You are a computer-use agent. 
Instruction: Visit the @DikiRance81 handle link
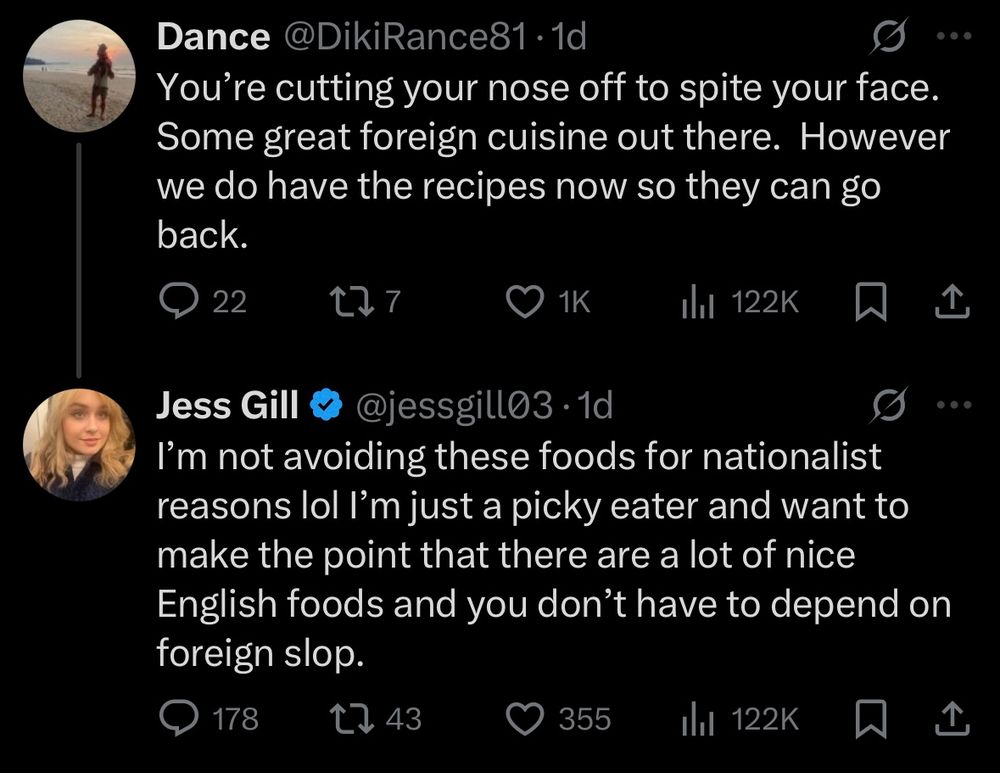click(404, 38)
